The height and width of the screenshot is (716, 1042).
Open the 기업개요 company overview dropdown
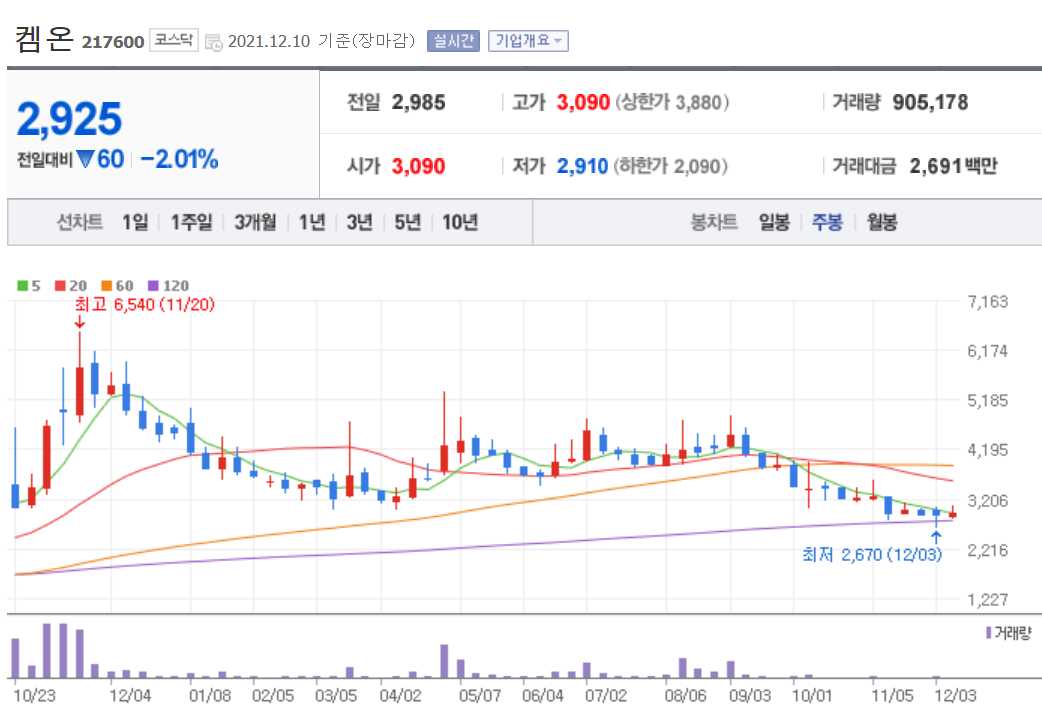tap(528, 40)
